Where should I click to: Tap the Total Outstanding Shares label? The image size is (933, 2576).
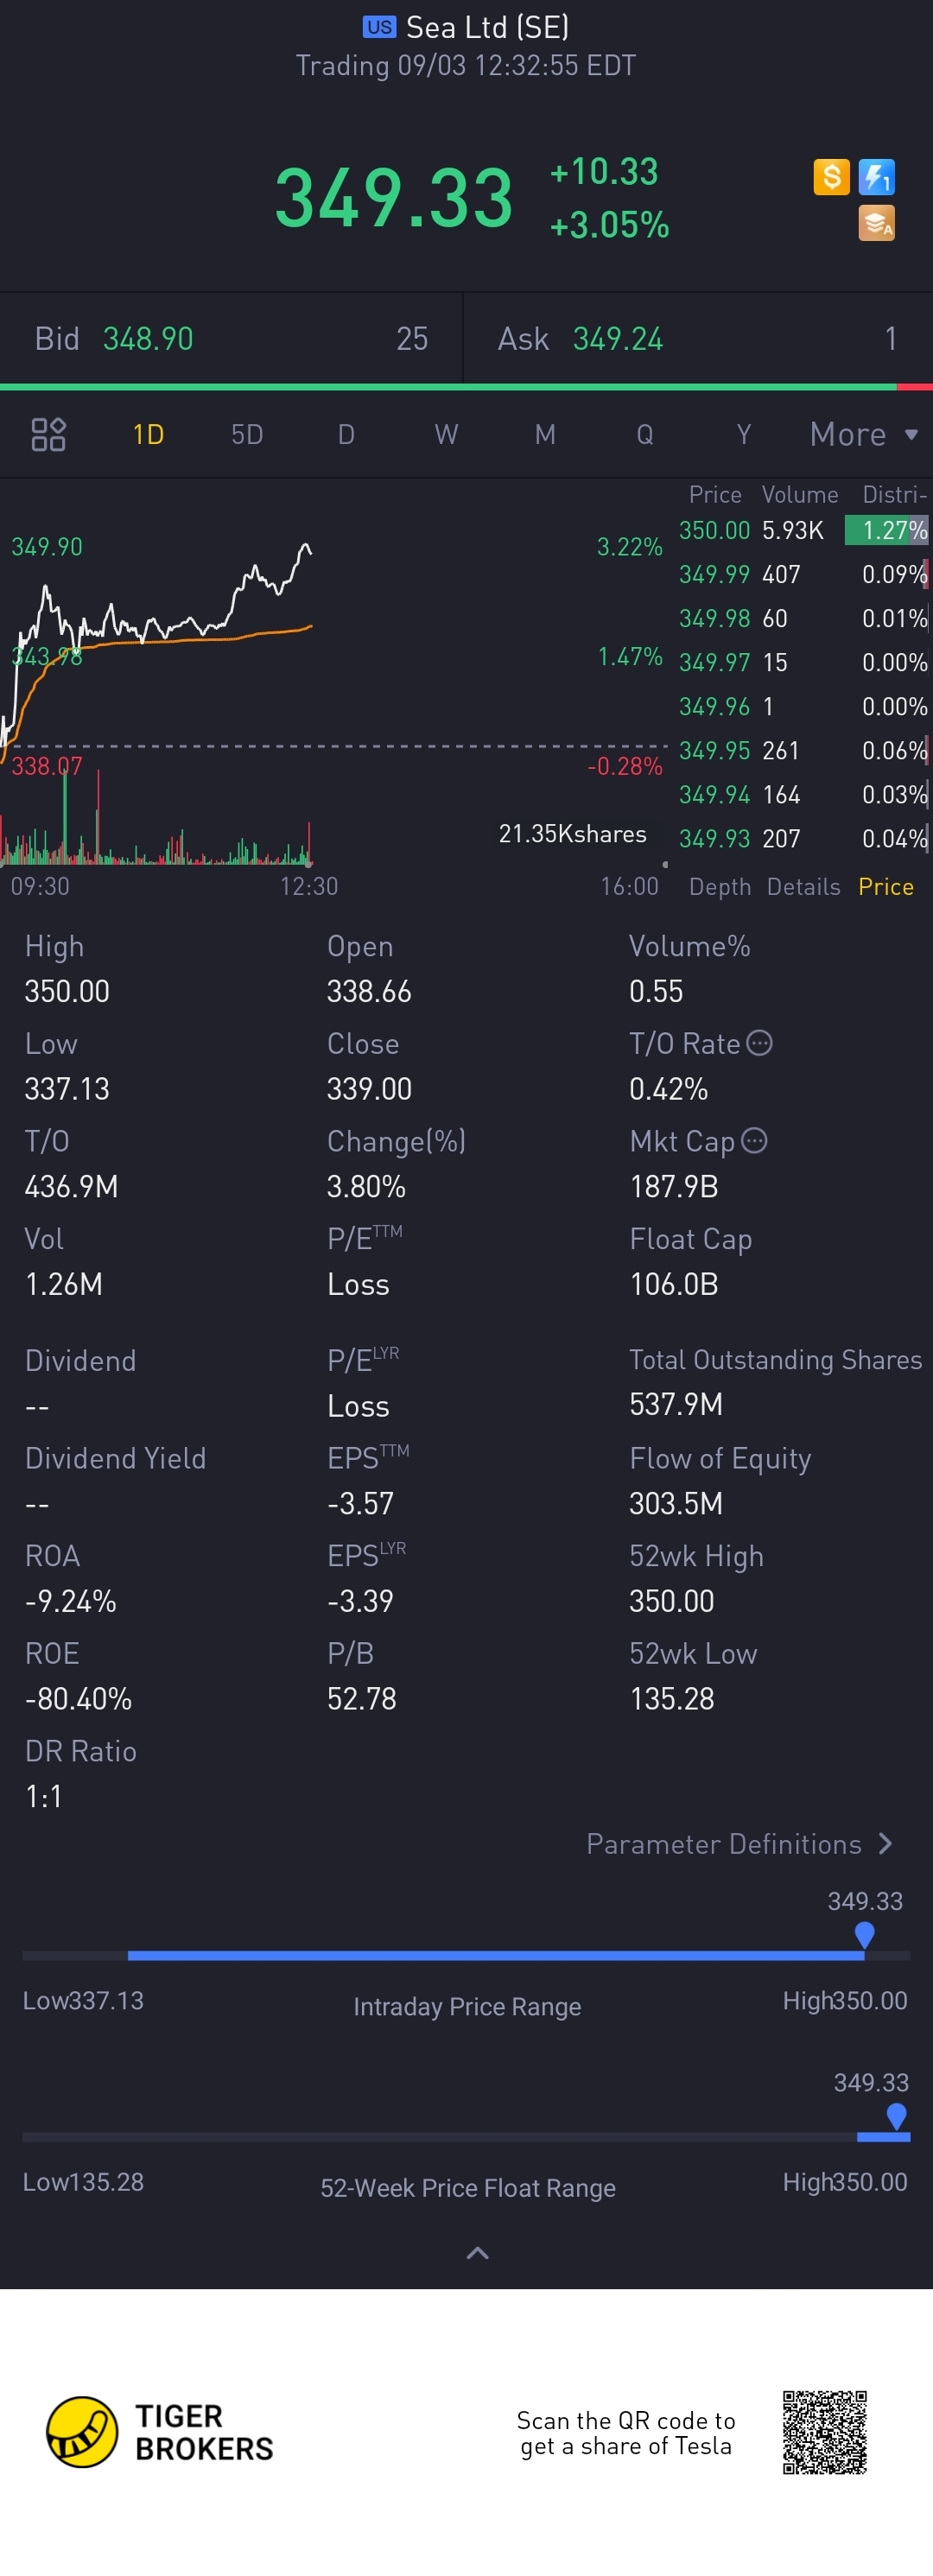point(775,1360)
